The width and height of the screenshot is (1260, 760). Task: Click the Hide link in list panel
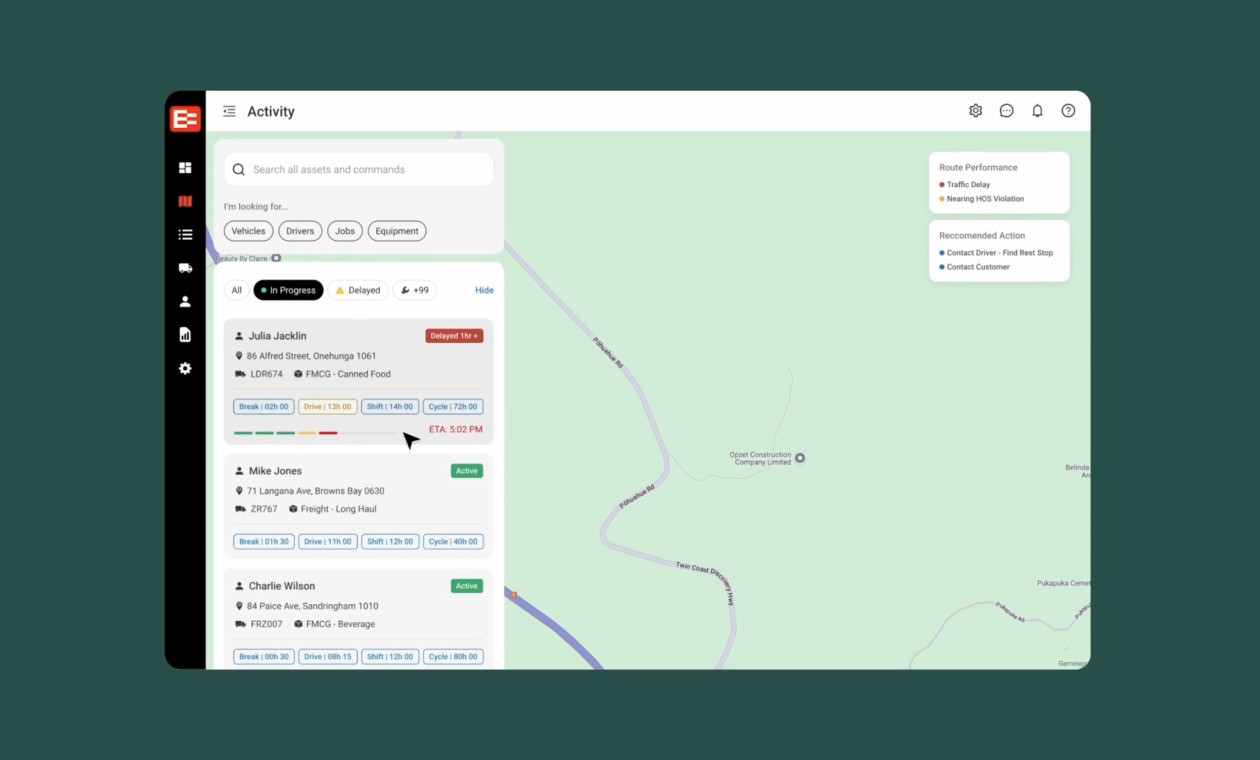pyautogui.click(x=484, y=290)
